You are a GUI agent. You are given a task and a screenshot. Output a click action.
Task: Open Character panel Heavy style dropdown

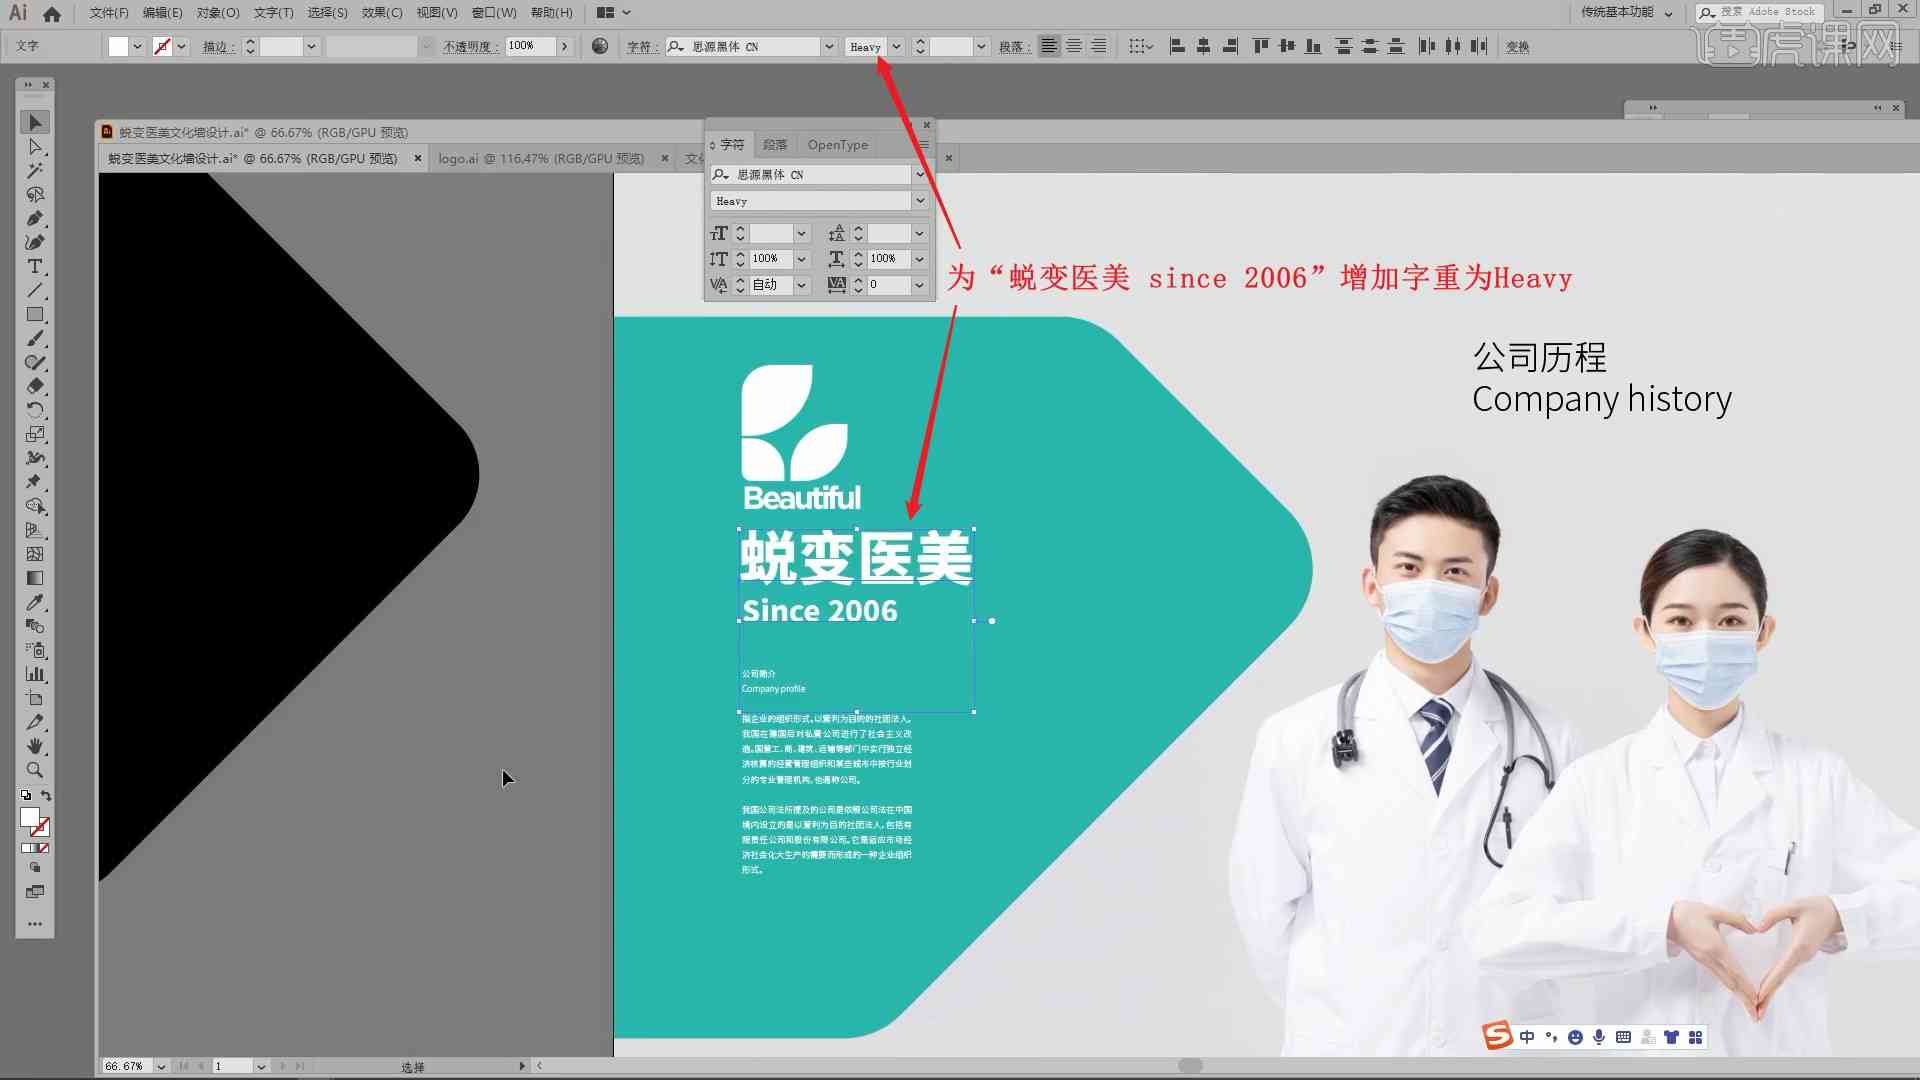919,201
